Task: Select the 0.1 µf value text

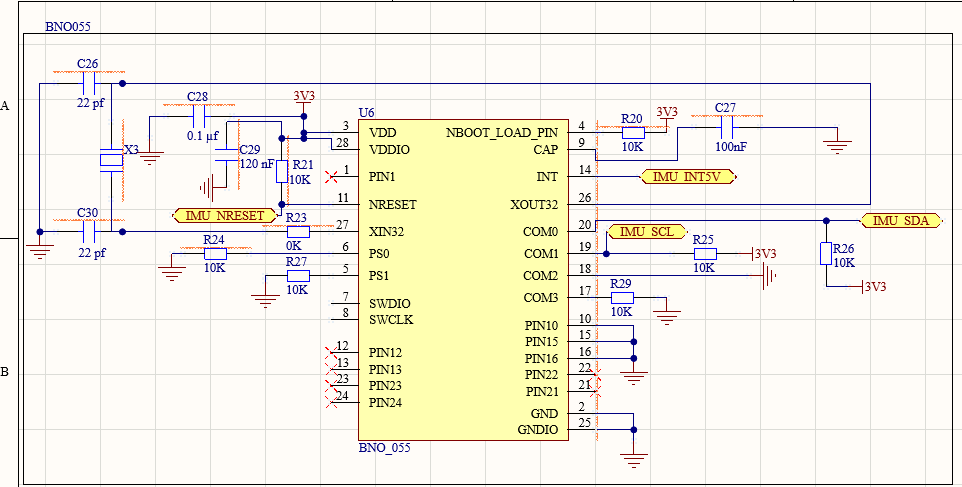Action: click(202, 136)
